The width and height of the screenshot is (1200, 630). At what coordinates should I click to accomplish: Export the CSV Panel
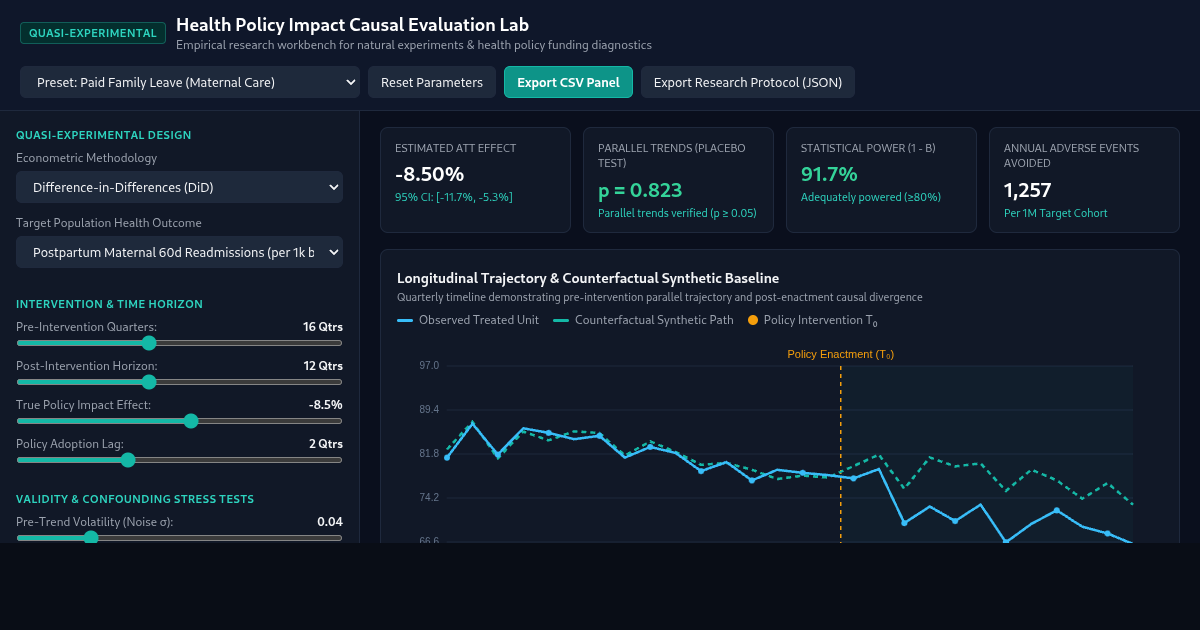pos(568,82)
